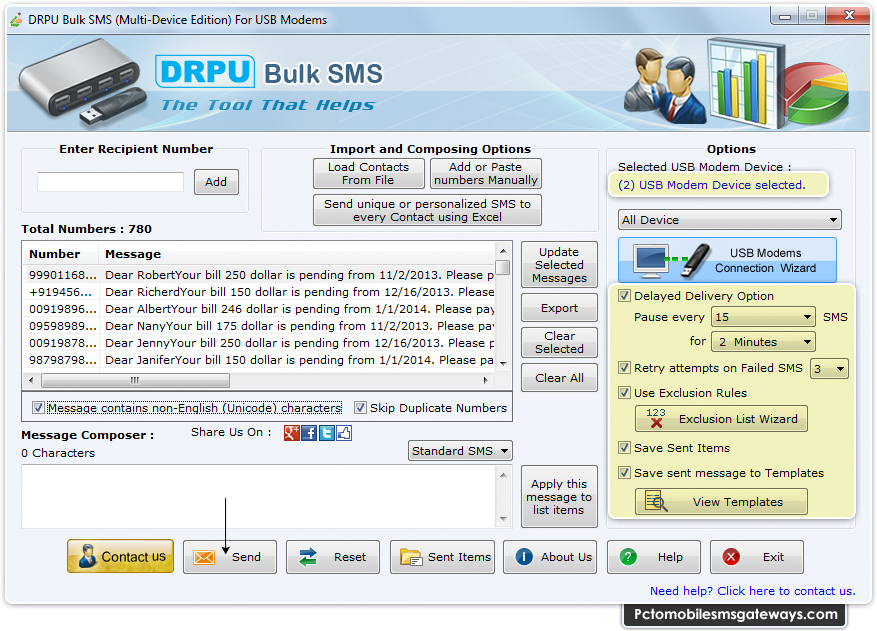Select the Dear Jenny message row
This screenshot has height=631, width=877.
(260, 343)
